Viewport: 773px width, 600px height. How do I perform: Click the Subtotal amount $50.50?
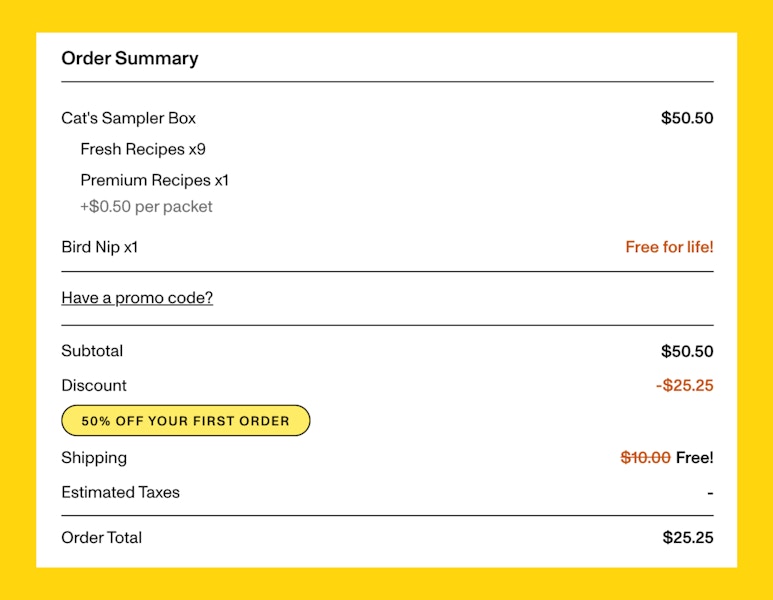coord(687,352)
